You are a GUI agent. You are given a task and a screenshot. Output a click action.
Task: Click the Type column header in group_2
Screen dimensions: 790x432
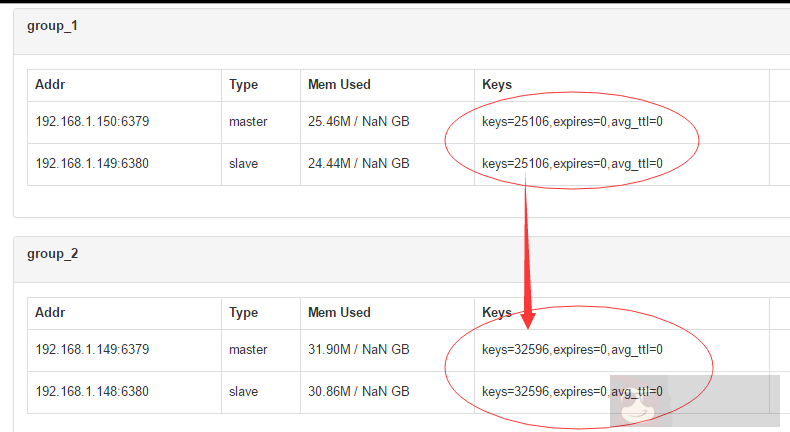pyautogui.click(x=244, y=313)
